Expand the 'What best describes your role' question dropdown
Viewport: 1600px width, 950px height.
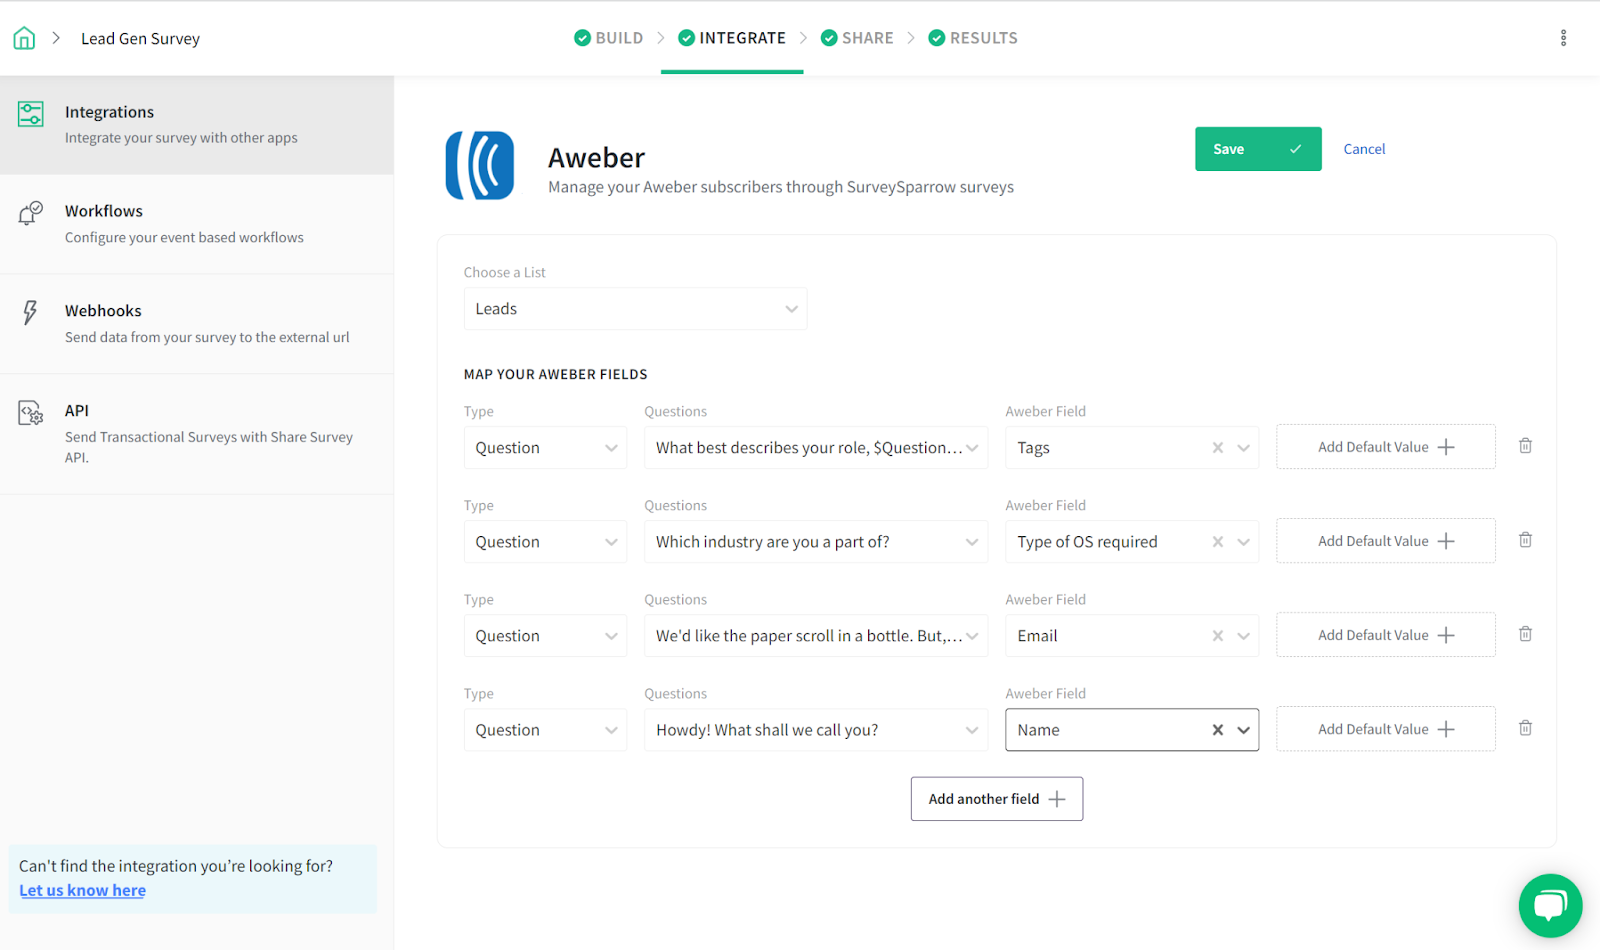click(816, 448)
